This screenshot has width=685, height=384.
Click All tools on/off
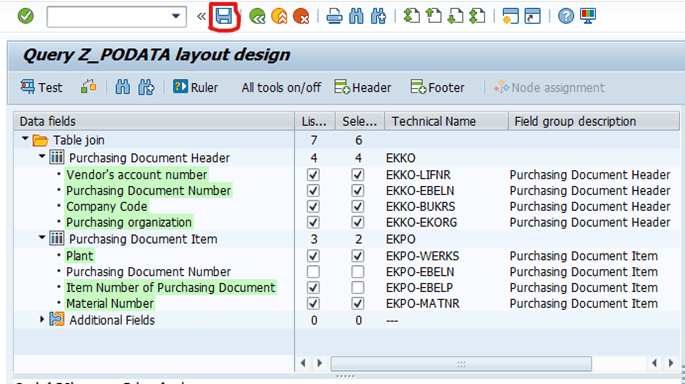pos(281,87)
